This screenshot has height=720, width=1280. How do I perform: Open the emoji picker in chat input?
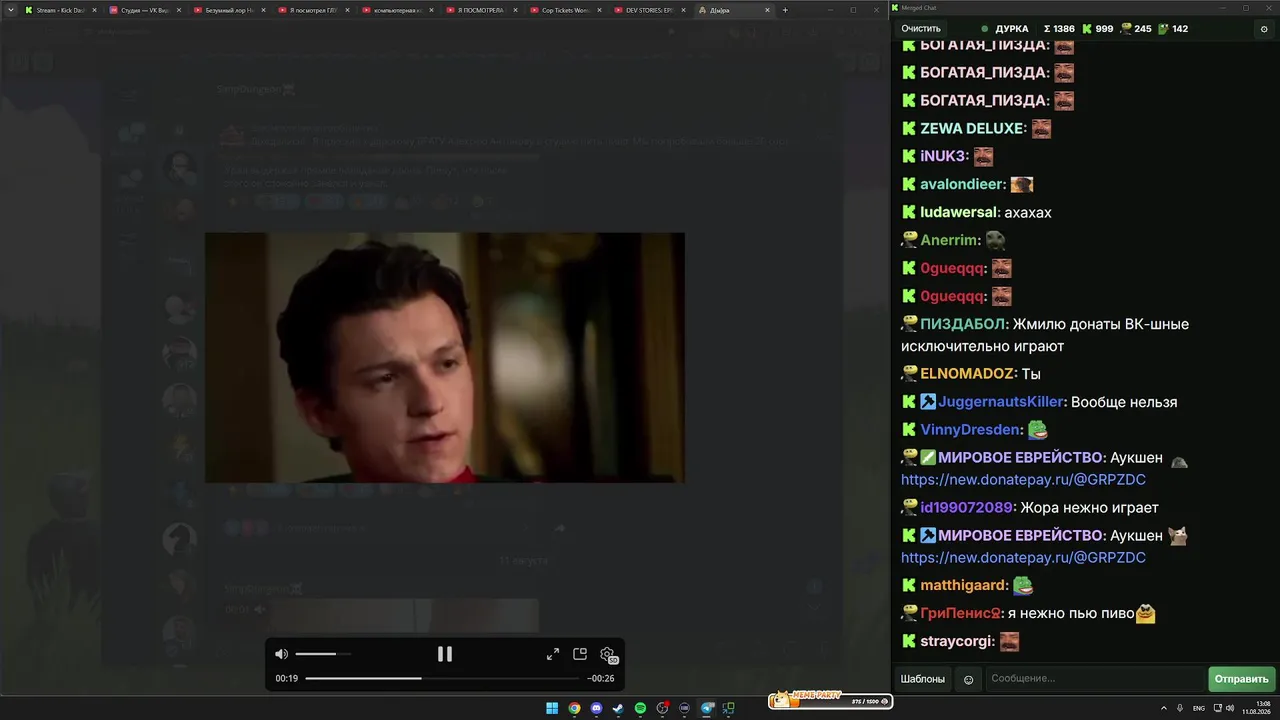point(968,680)
